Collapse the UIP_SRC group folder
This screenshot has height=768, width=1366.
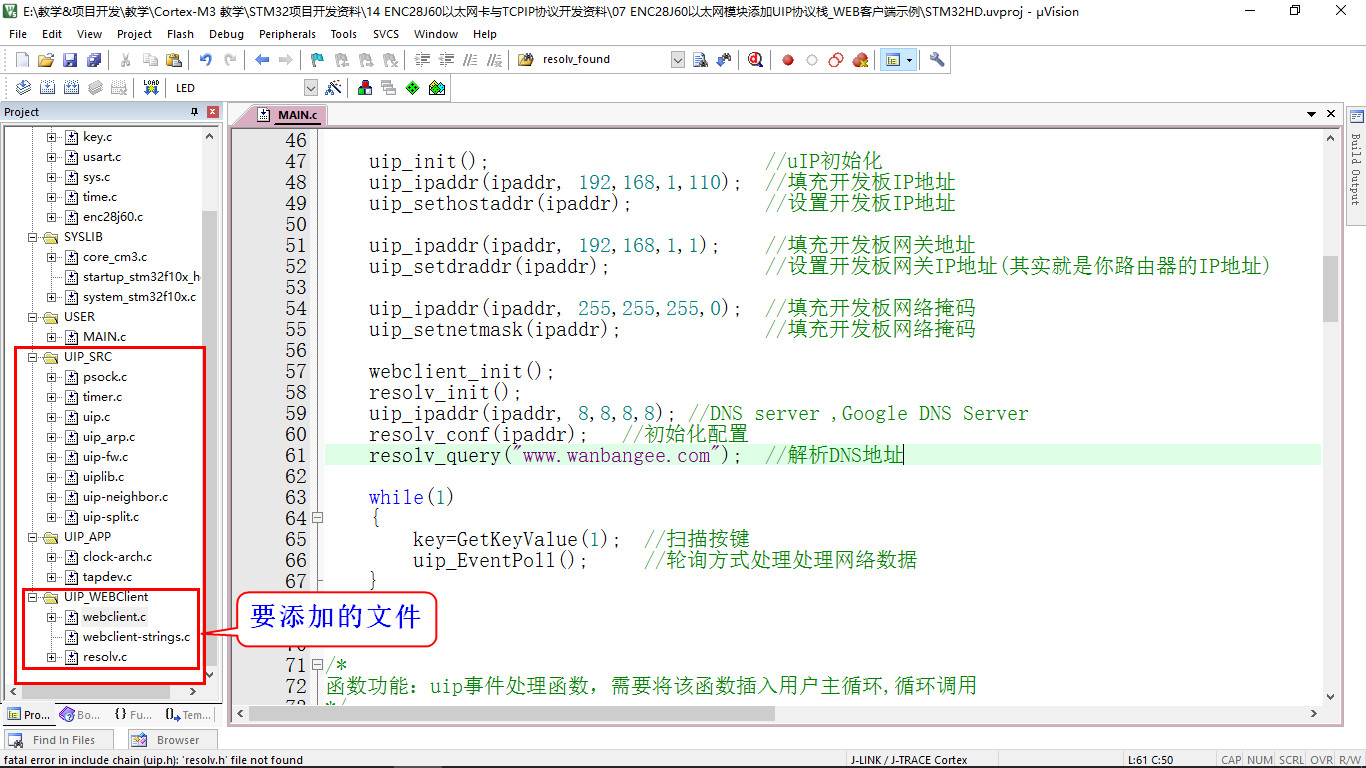click(33, 357)
